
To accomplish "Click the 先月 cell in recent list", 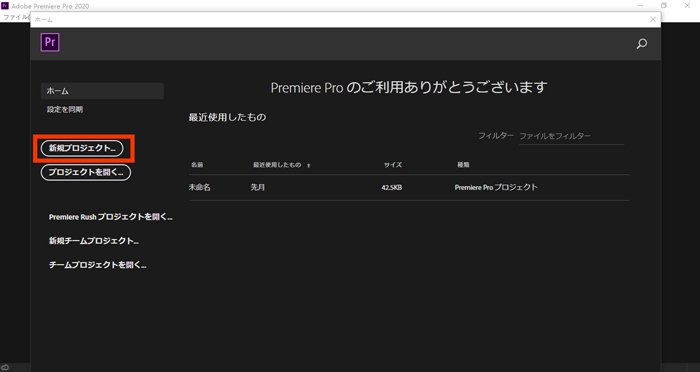I will pyautogui.click(x=258, y=188).
